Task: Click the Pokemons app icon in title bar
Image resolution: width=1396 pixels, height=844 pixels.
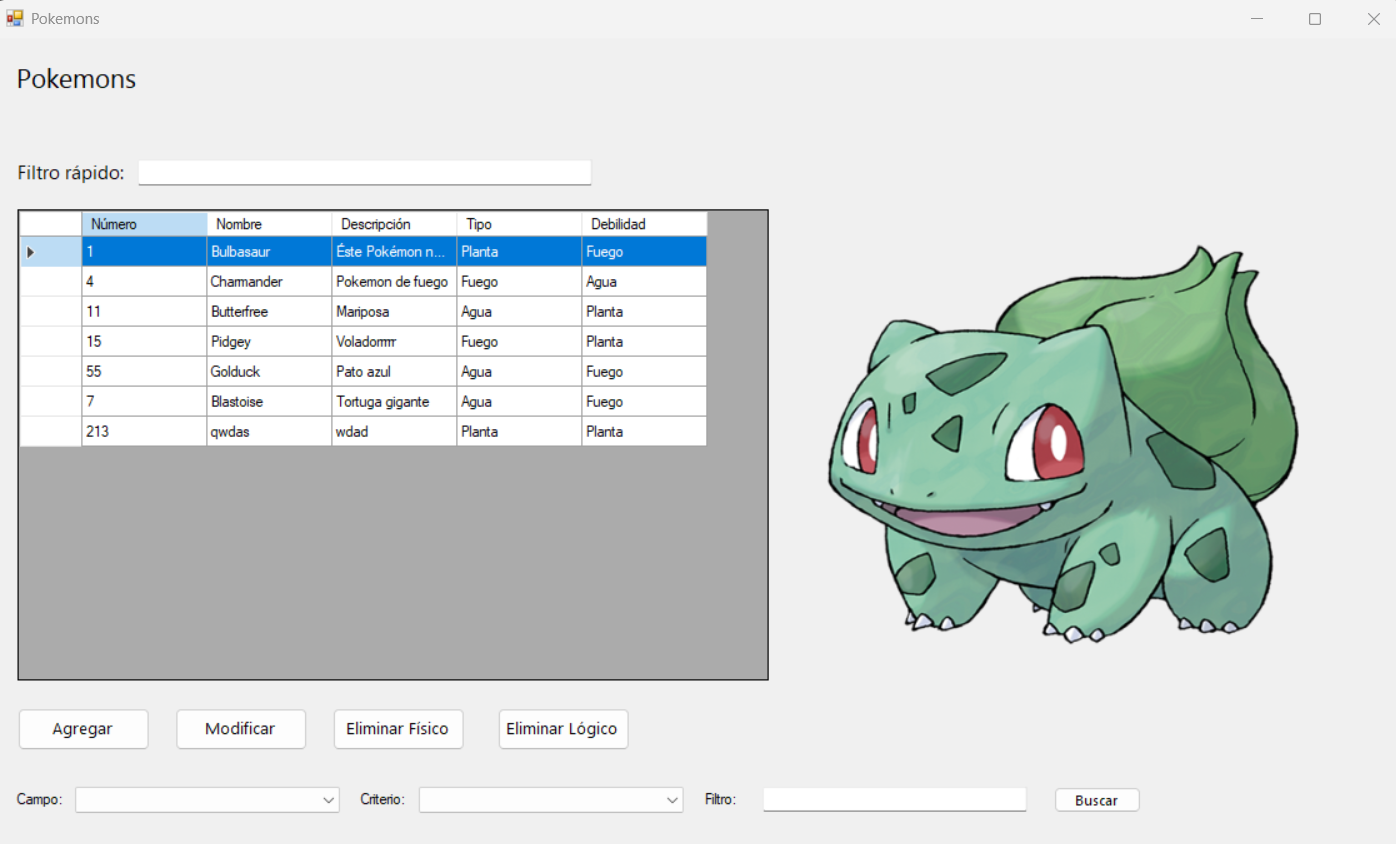Action: click(x=15, y=18)
